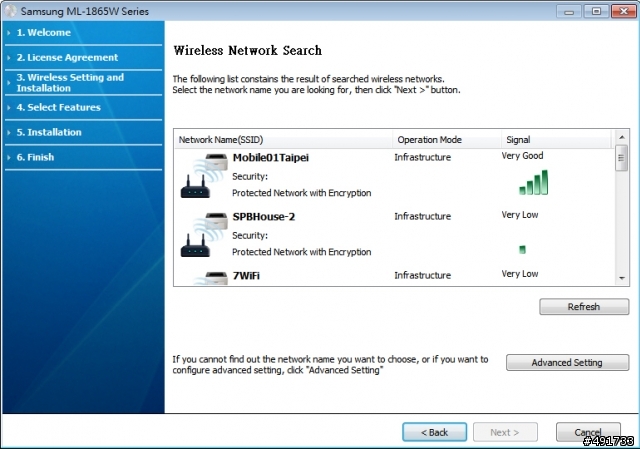The width and height of the screenshot is (640, 449).
Task: Maximize the Samsung ML-1865W Series window
Action: tap(596, 11)
